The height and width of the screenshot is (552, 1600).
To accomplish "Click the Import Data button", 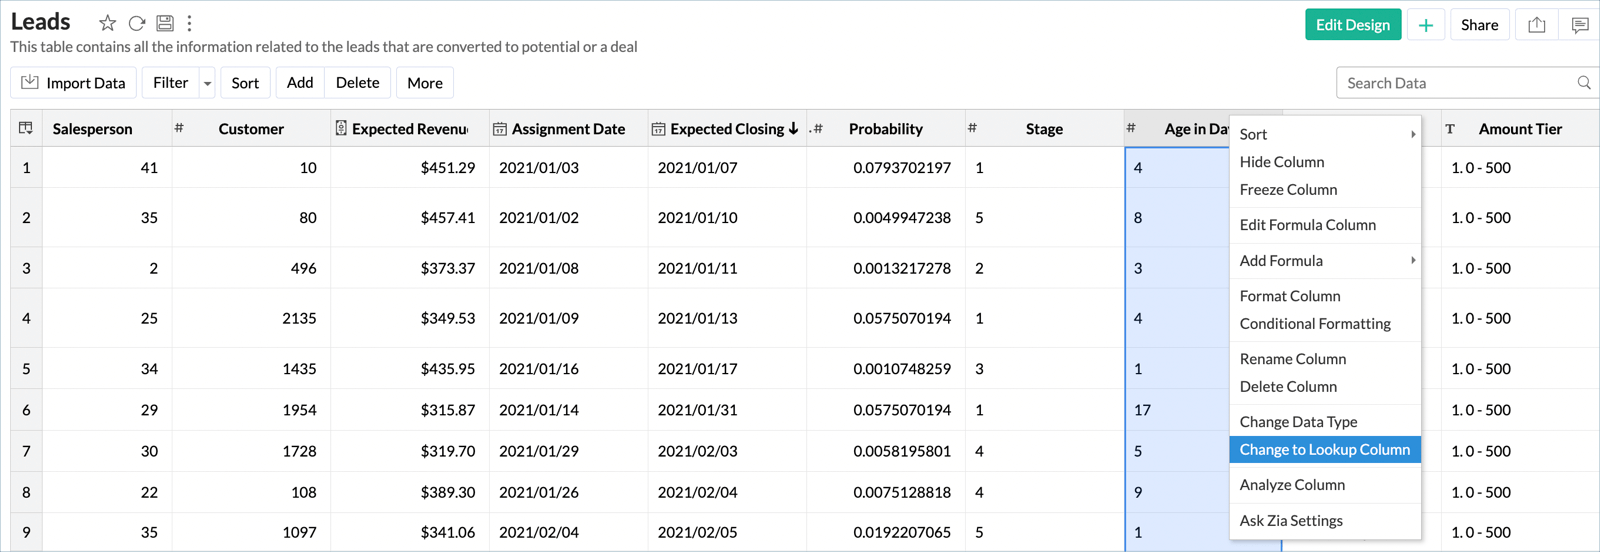I will (75, 83).
